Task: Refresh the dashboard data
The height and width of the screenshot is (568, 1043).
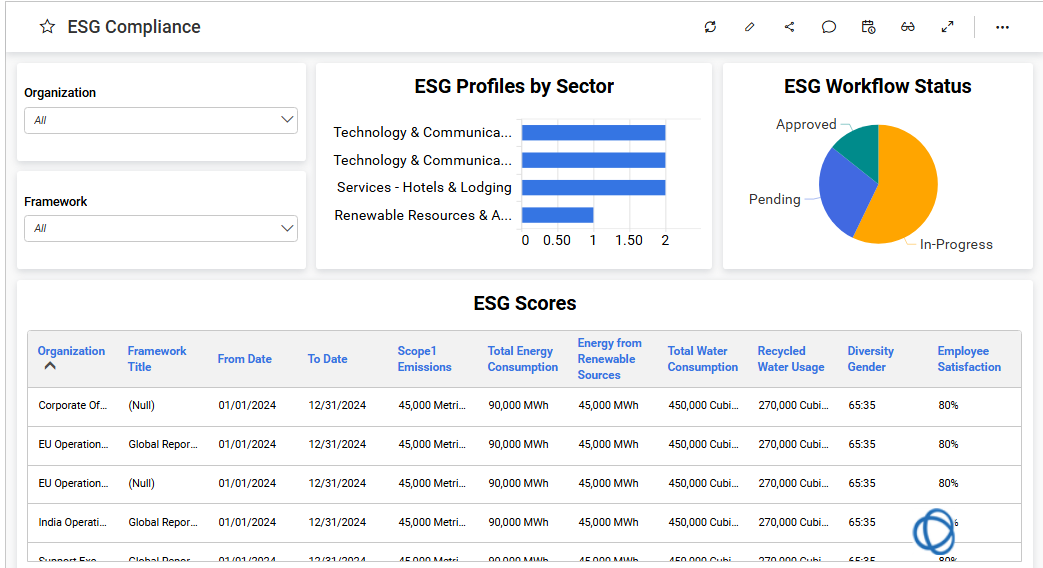Action: coord(710,27)
